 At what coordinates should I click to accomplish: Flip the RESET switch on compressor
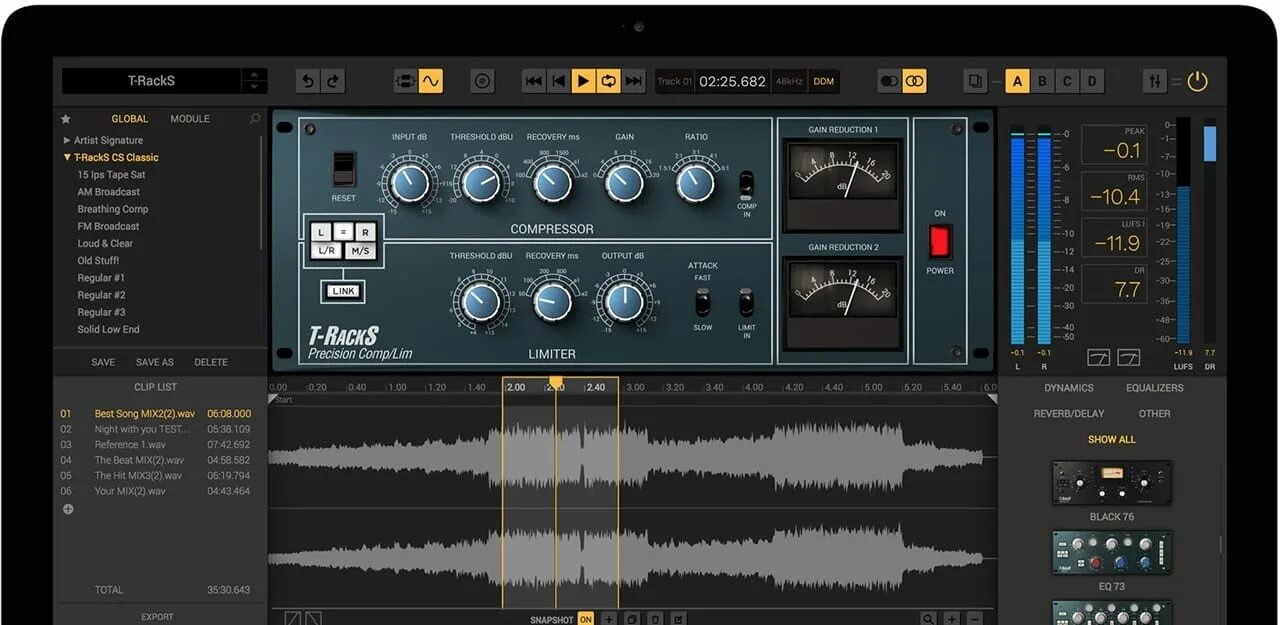click(343, 170)
